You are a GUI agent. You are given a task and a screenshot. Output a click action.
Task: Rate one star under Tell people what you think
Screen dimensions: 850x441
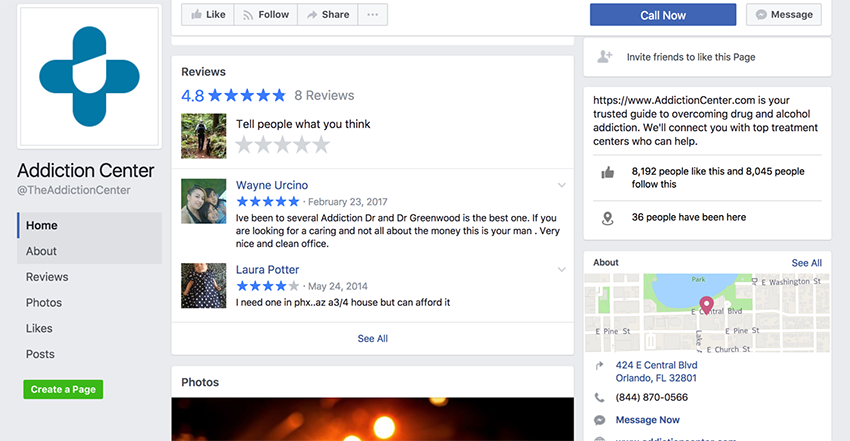point(244,145)
